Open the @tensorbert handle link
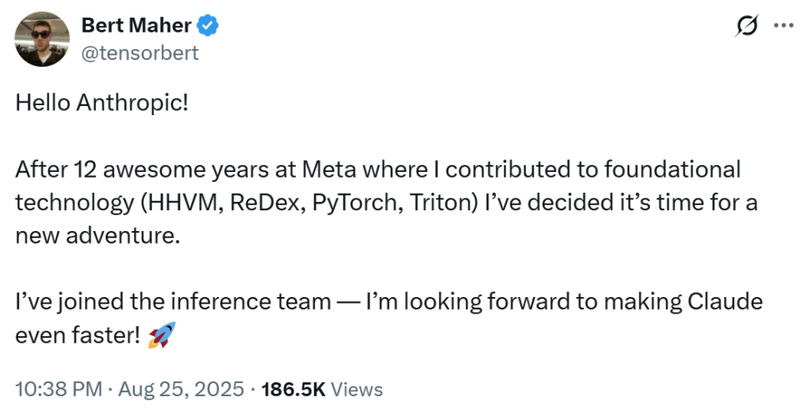The image size is (800, 413). 139,51
